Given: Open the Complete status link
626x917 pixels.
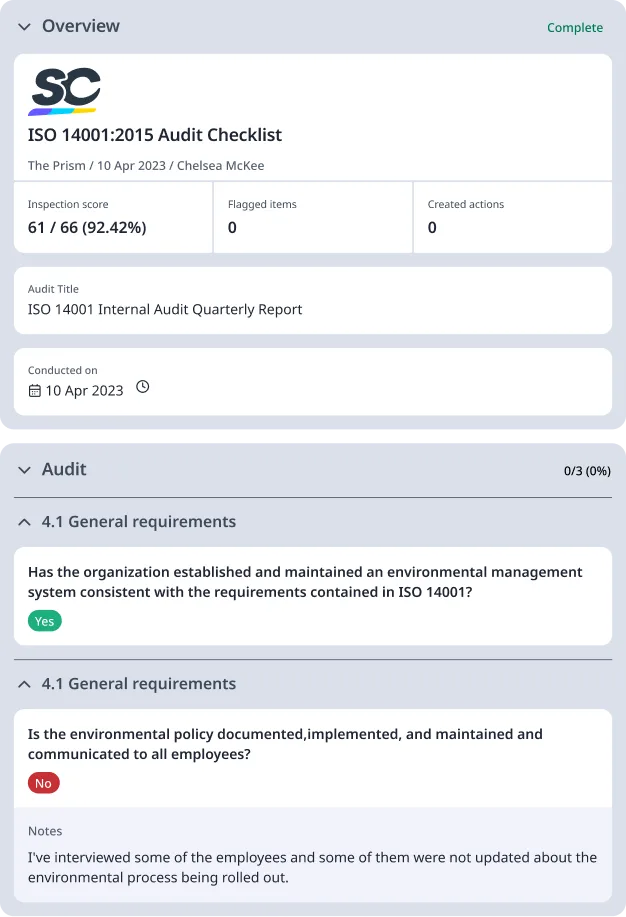Looking at the screenshot, I should (x=575, y=28).
